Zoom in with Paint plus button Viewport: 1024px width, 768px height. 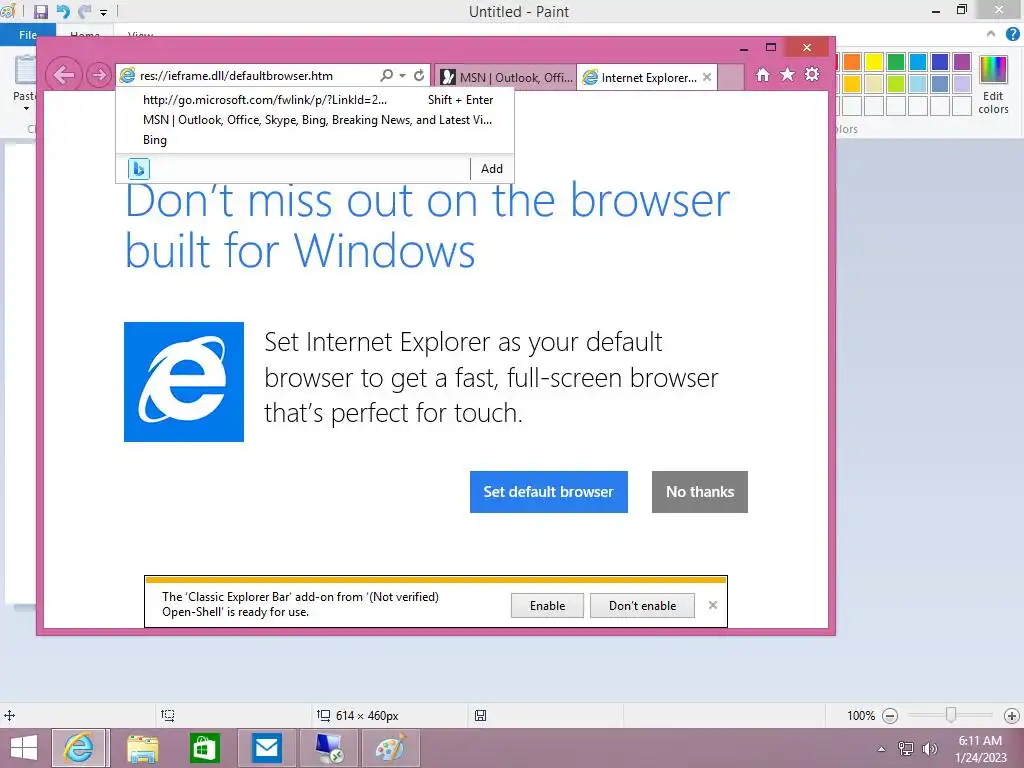point(1012,716)
